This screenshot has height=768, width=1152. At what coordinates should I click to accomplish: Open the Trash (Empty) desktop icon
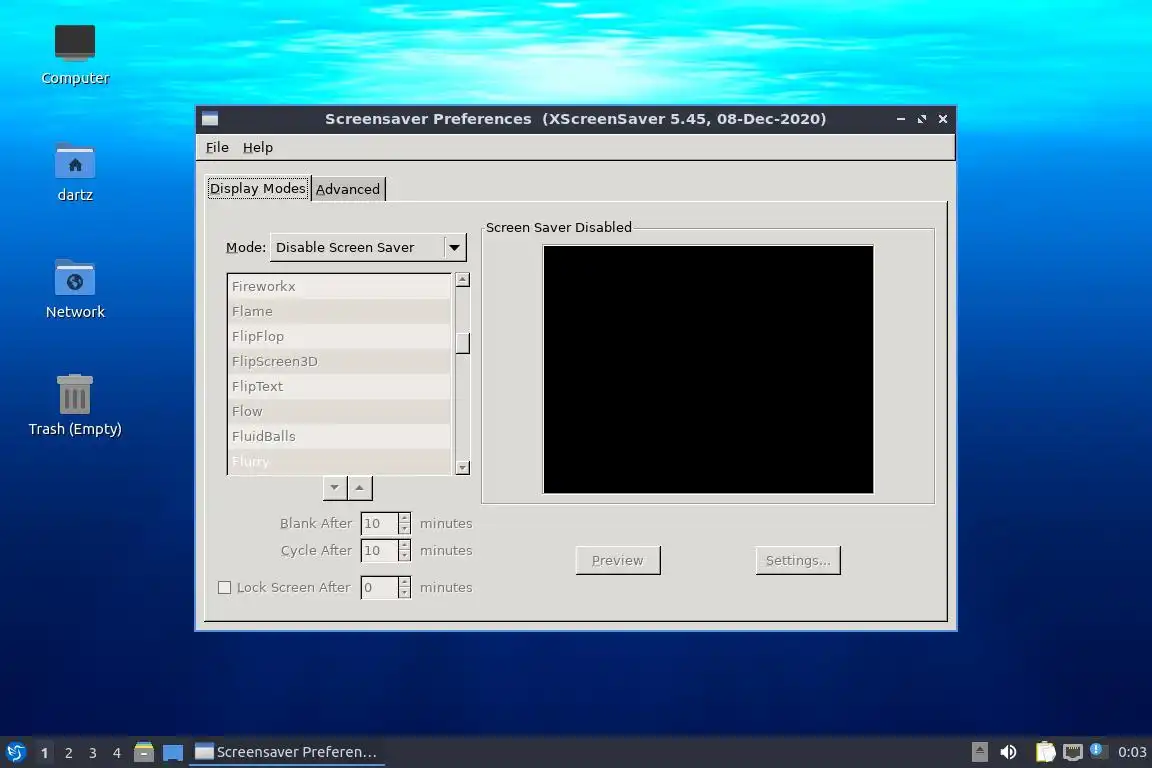click(x=75, y=406)
